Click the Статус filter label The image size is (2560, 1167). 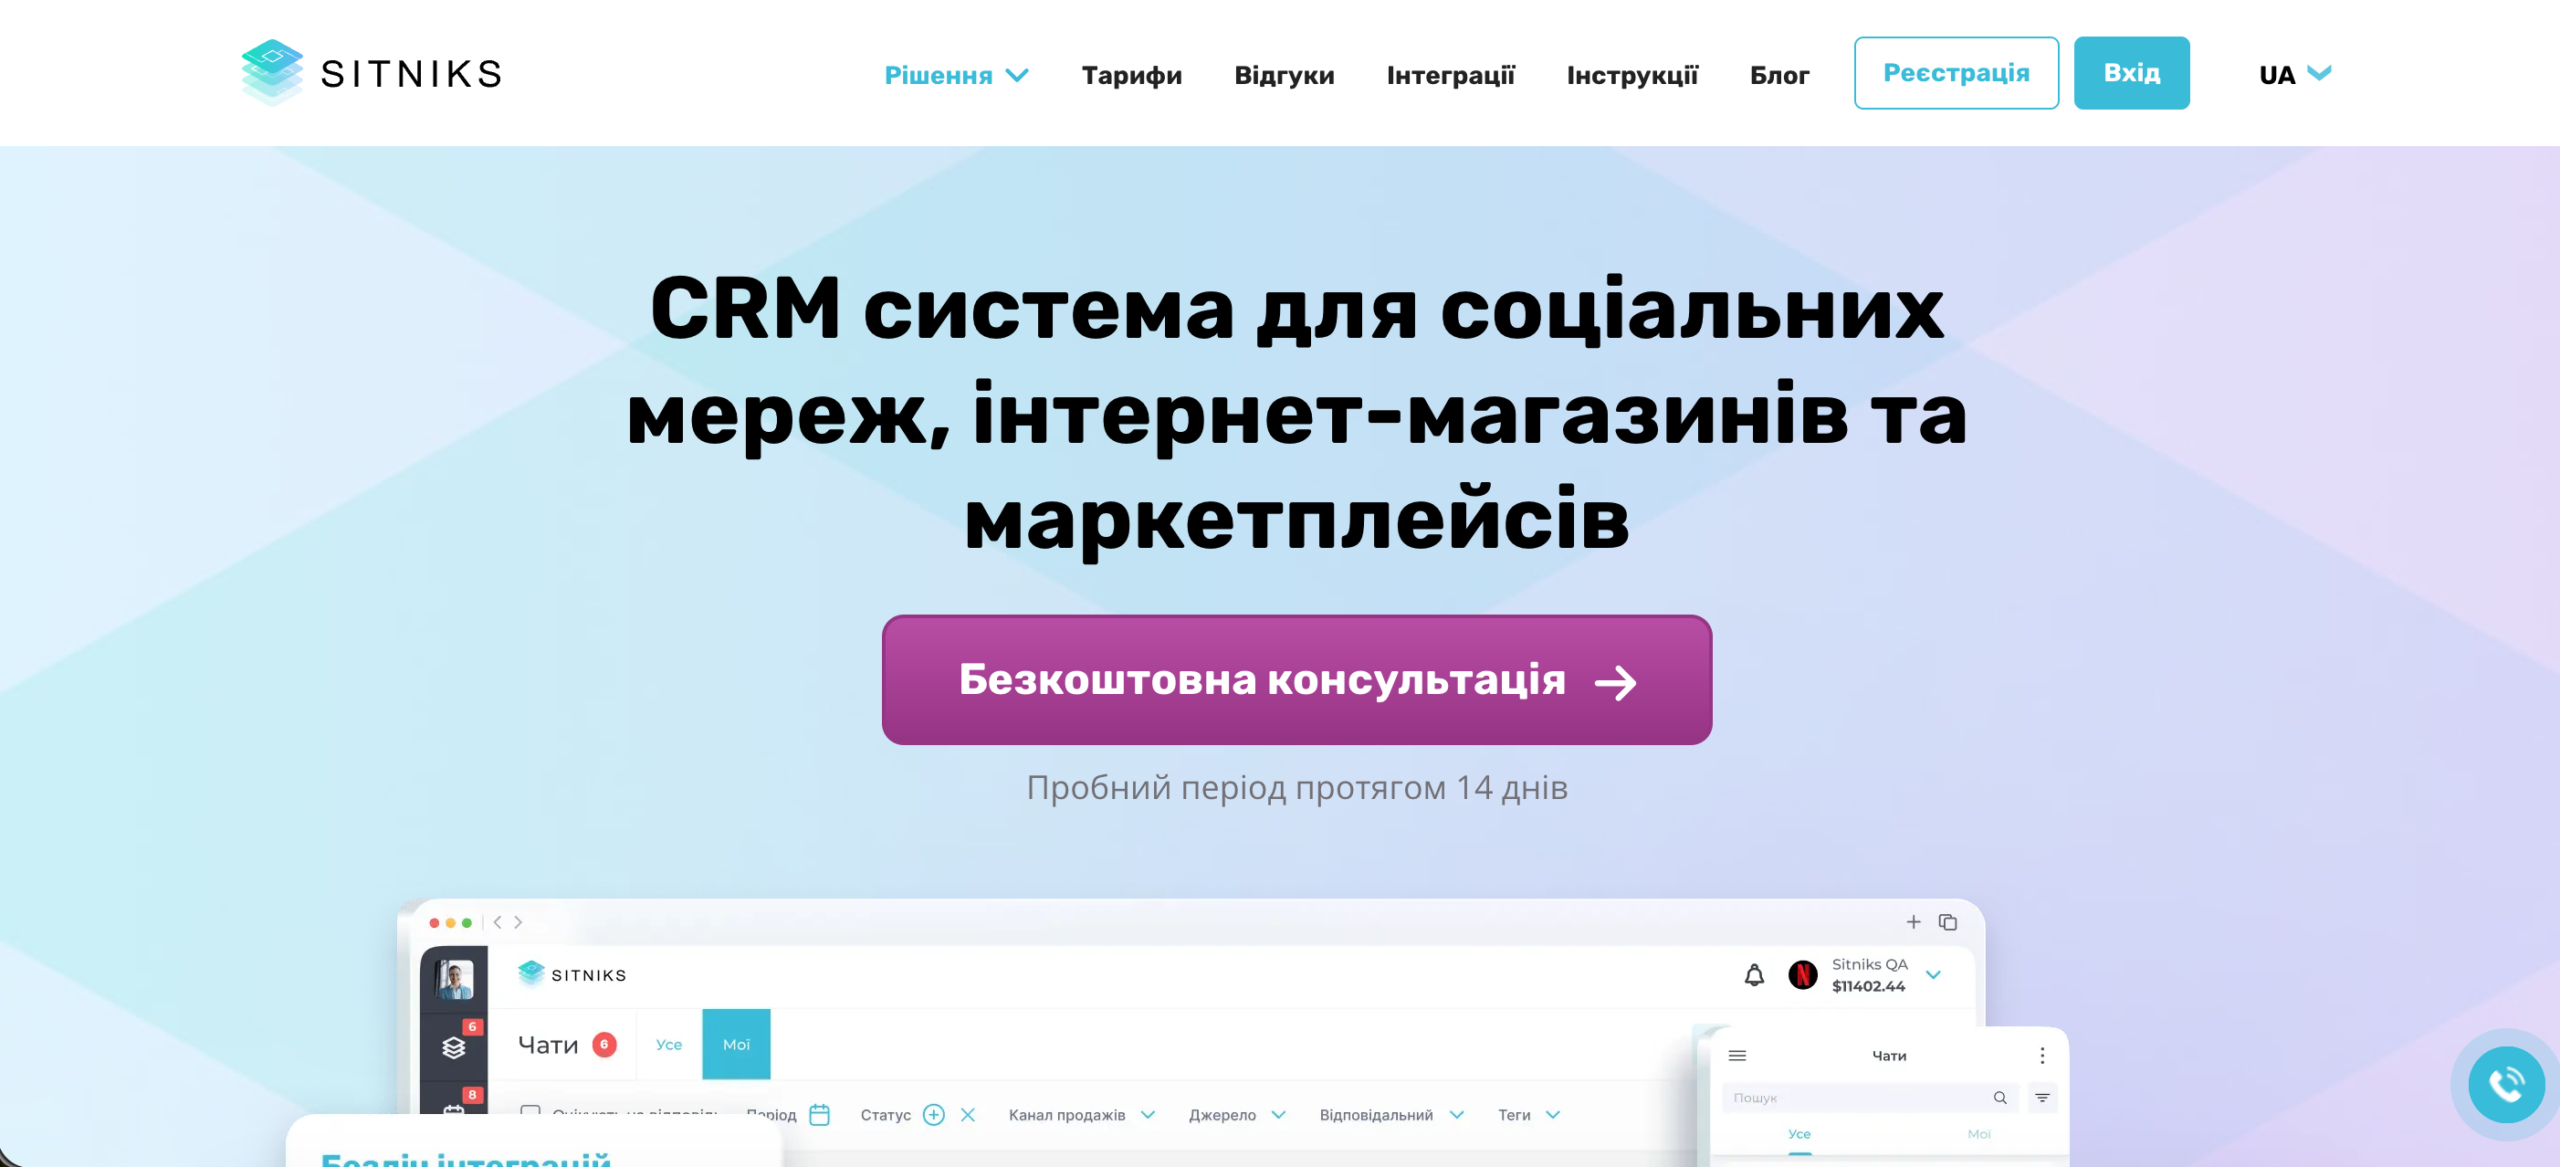[x=885, y=1115]
